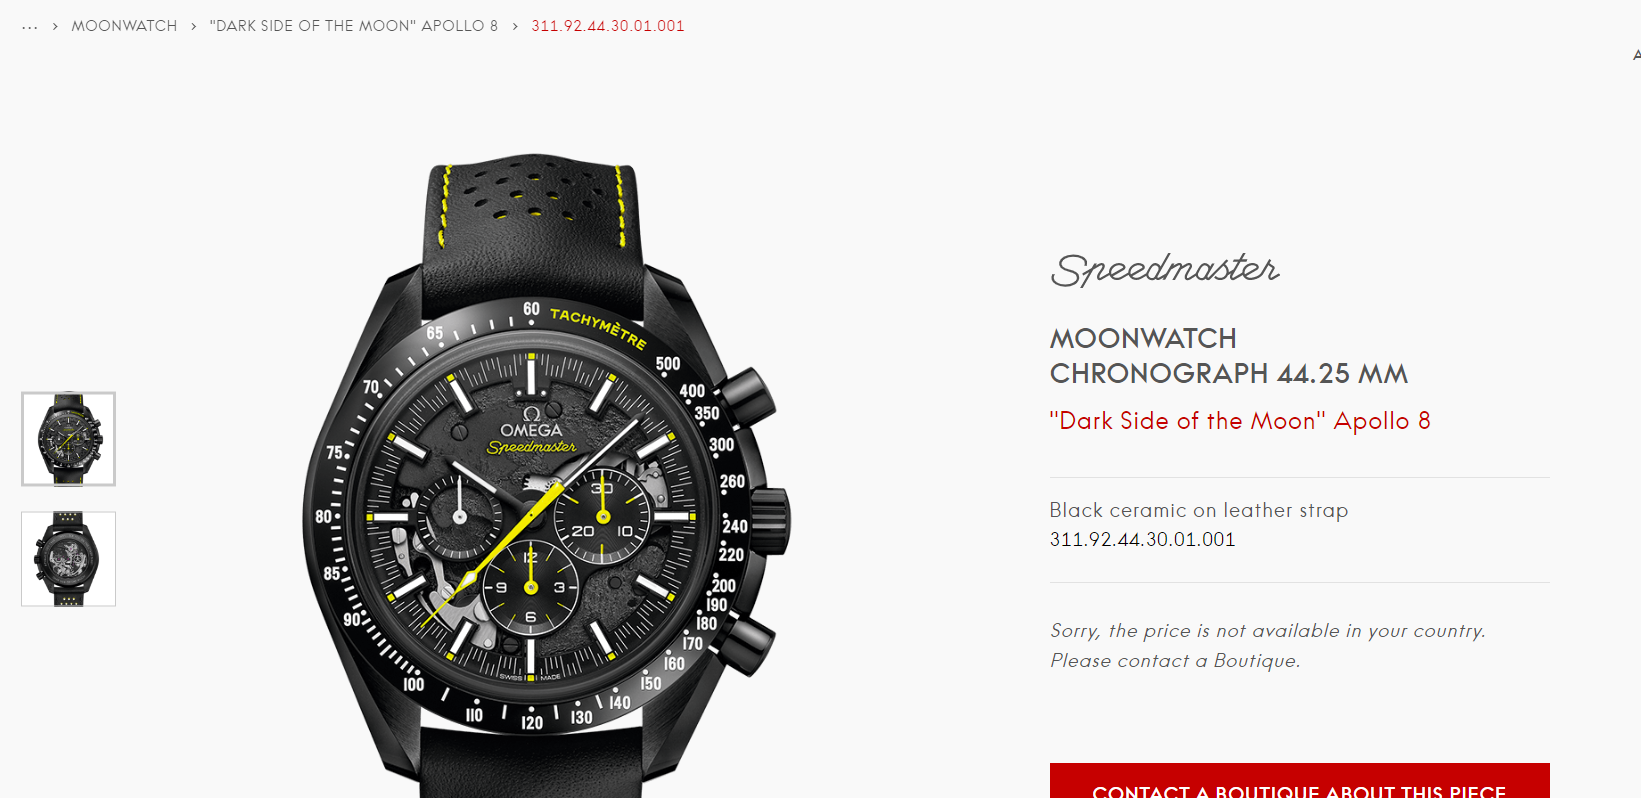Click the chevron before the red reference number

pos(515,27)
